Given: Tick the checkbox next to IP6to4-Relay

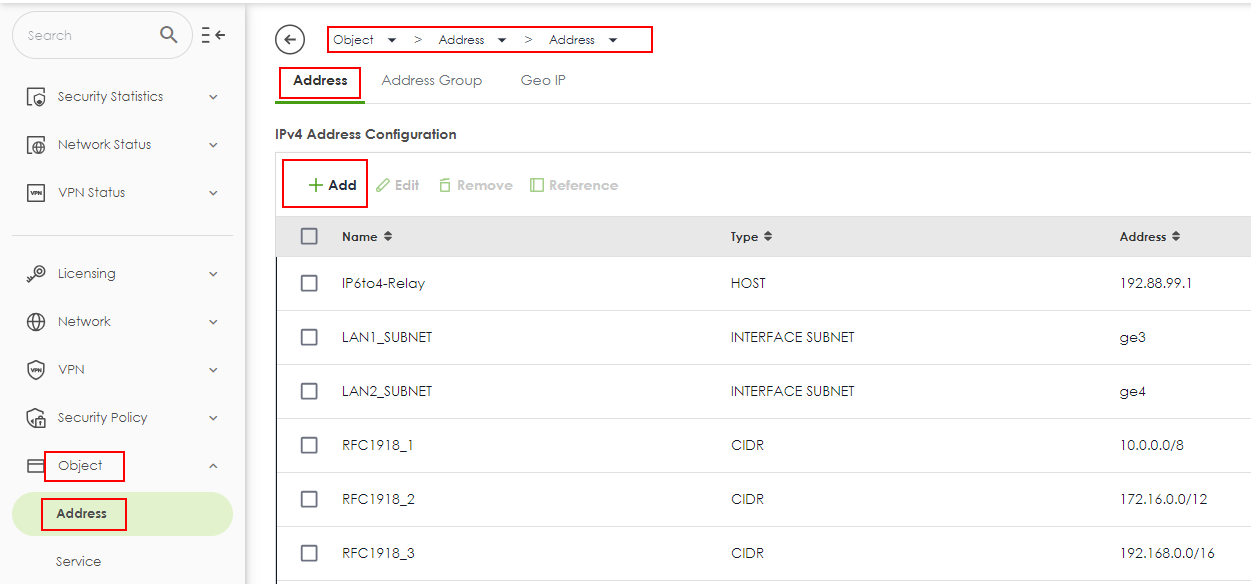Looking at the screenshot, I should point(309,283).
